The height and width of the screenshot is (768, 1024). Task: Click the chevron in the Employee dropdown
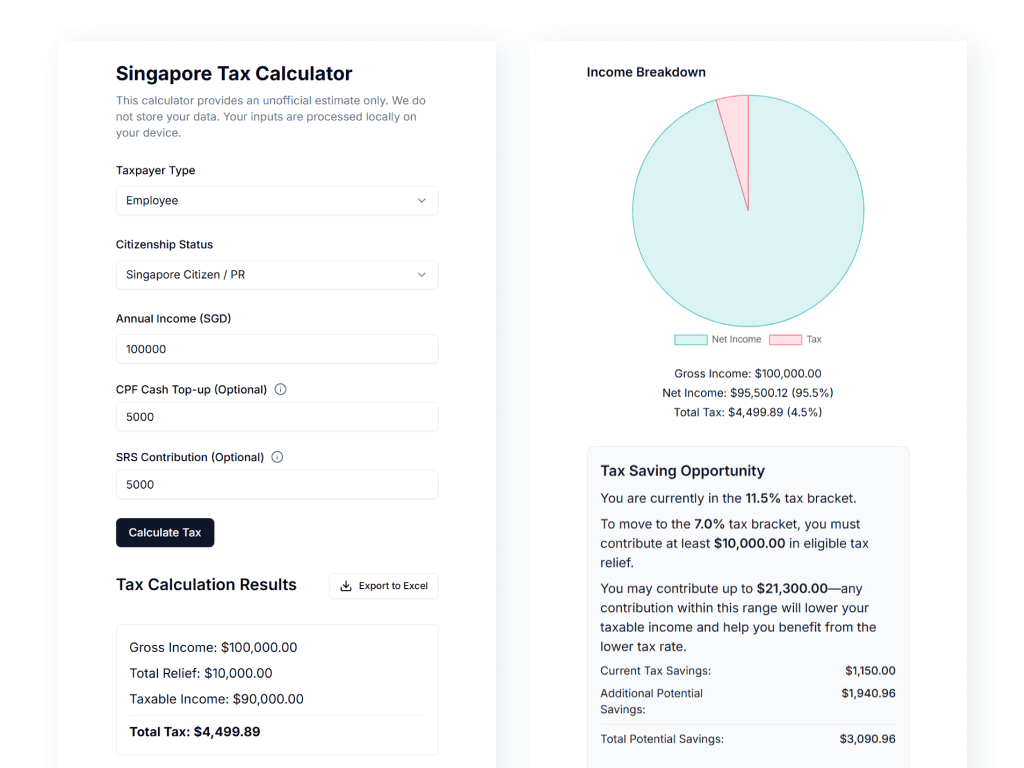[x=421, y=201]
